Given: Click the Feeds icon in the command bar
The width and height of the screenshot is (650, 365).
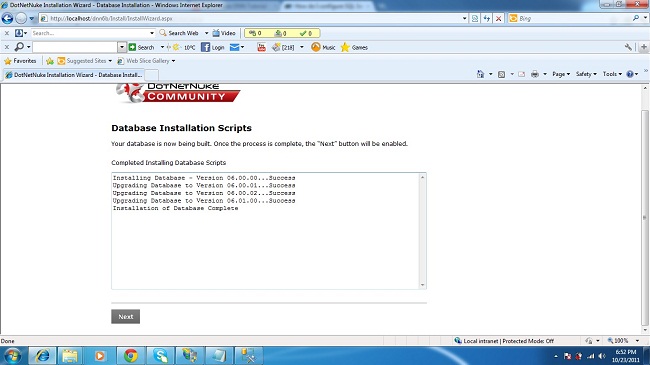Looking at the screenshot, I should coord(501,74).
